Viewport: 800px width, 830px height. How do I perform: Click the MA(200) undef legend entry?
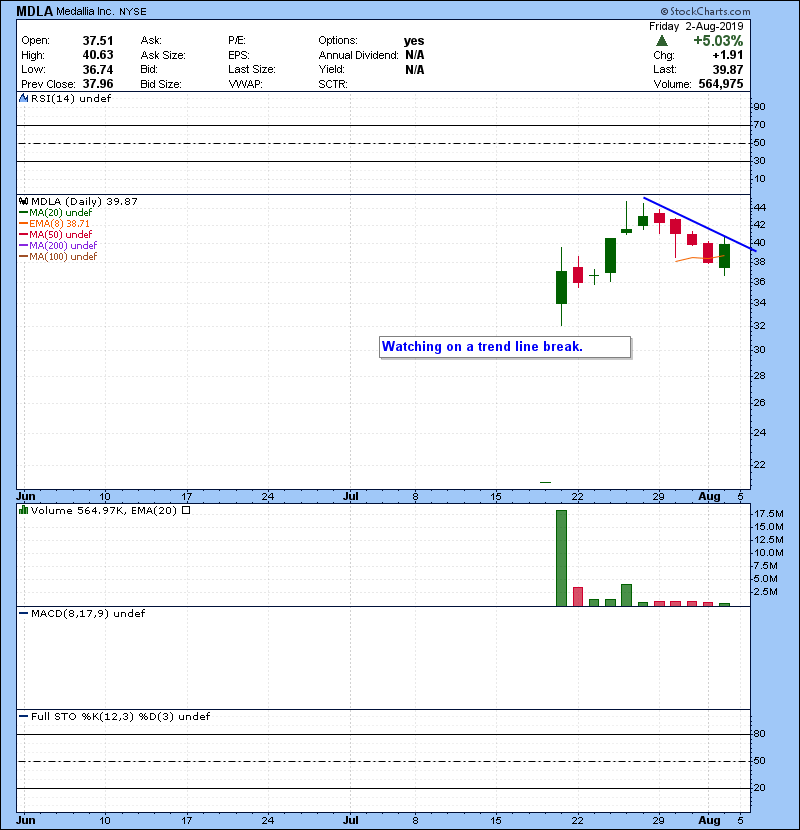[63, 246]
